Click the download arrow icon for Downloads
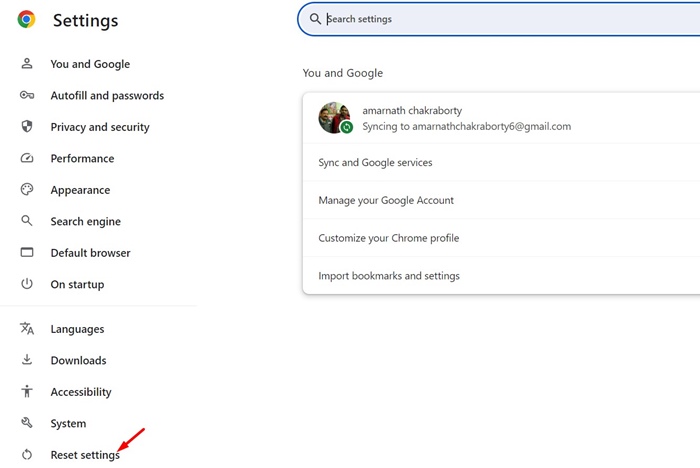The height and width of the screenshot is (468, 700). 27,359
